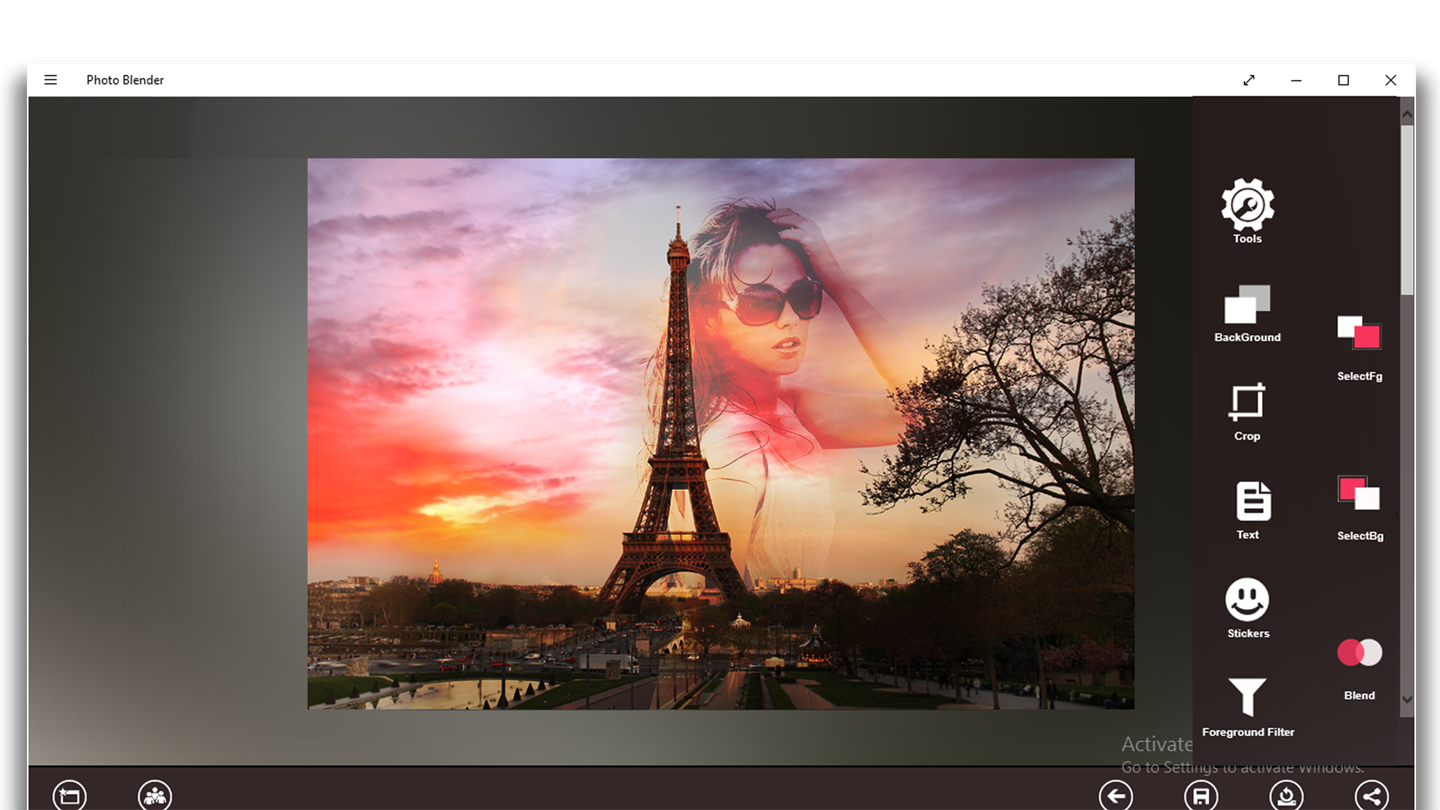
Task: Open the Stickers smiley icon
Action: (1247, 600)
